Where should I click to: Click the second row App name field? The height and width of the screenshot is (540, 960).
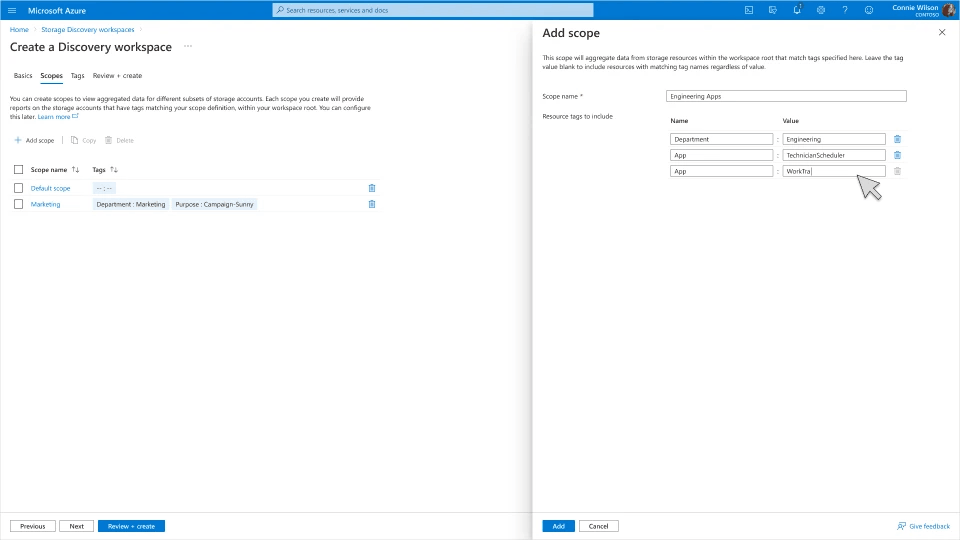tap(721, 155)
